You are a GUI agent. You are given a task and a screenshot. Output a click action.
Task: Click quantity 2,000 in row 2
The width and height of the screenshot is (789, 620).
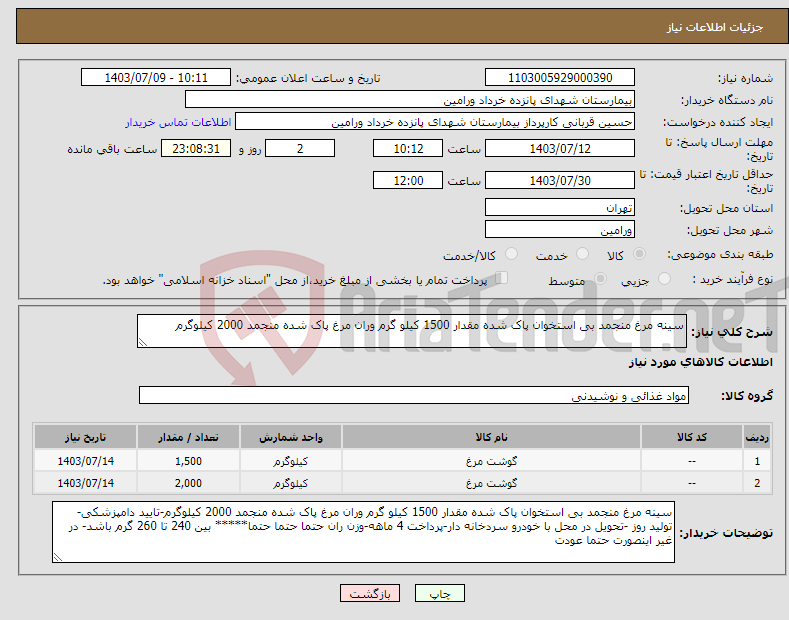[x=188, y=483]
